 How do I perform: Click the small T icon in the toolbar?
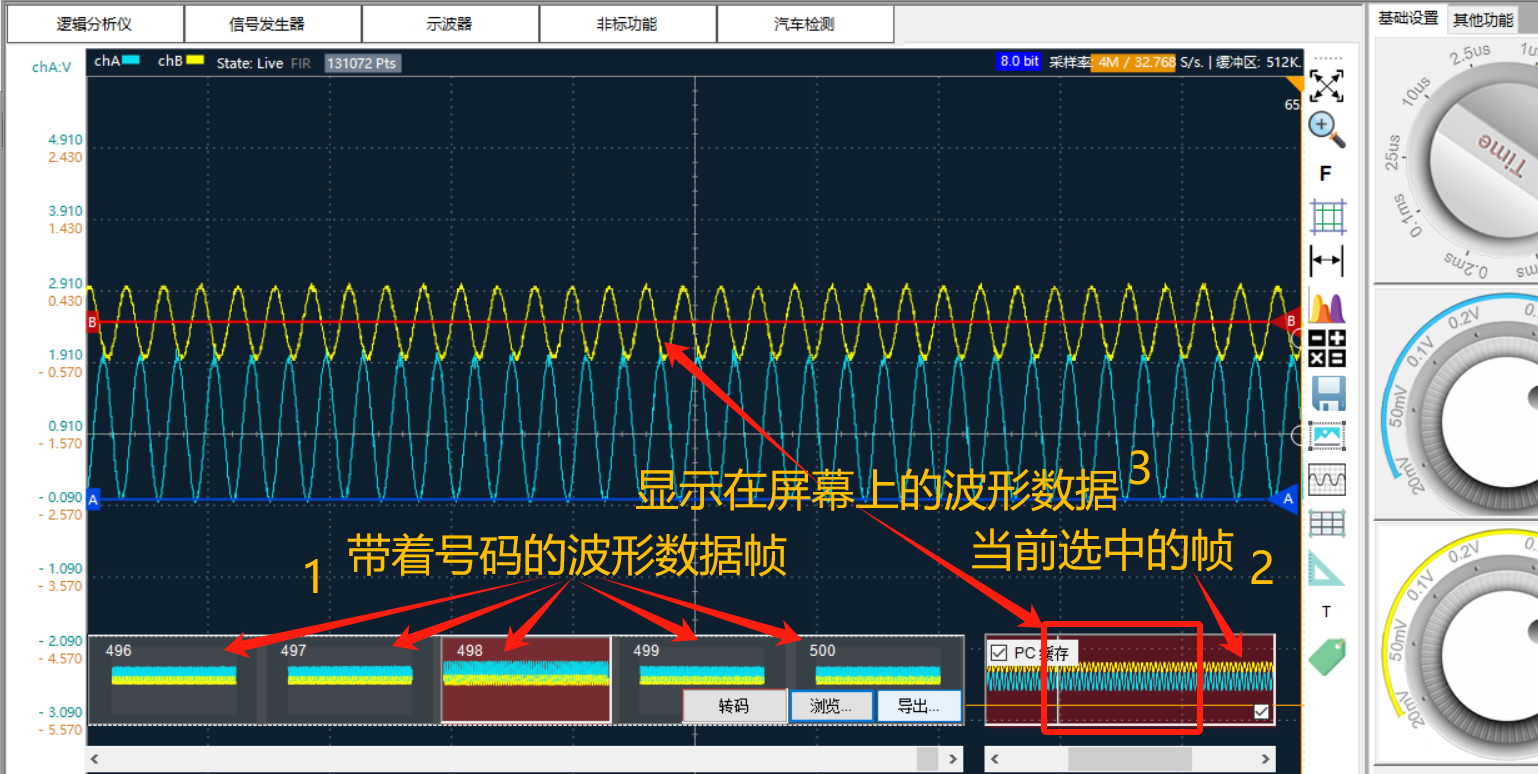coord(1327,611)
